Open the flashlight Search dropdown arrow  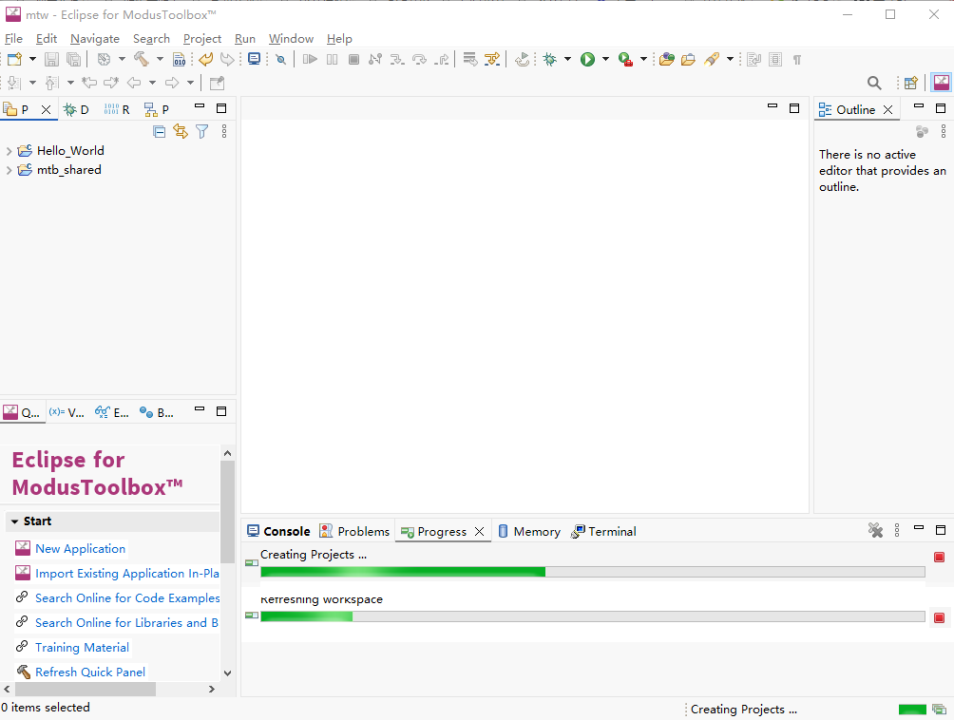(x=730, y=59)
